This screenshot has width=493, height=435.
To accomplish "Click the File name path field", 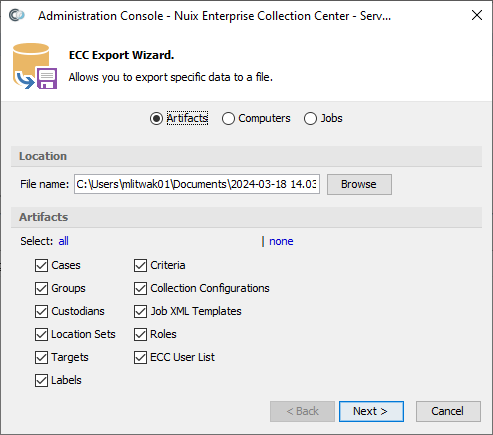I will coord(197,184).
